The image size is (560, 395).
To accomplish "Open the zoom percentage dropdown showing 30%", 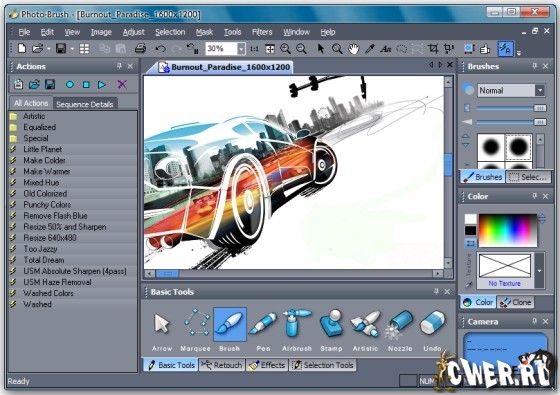I will (x=241, y=49).
